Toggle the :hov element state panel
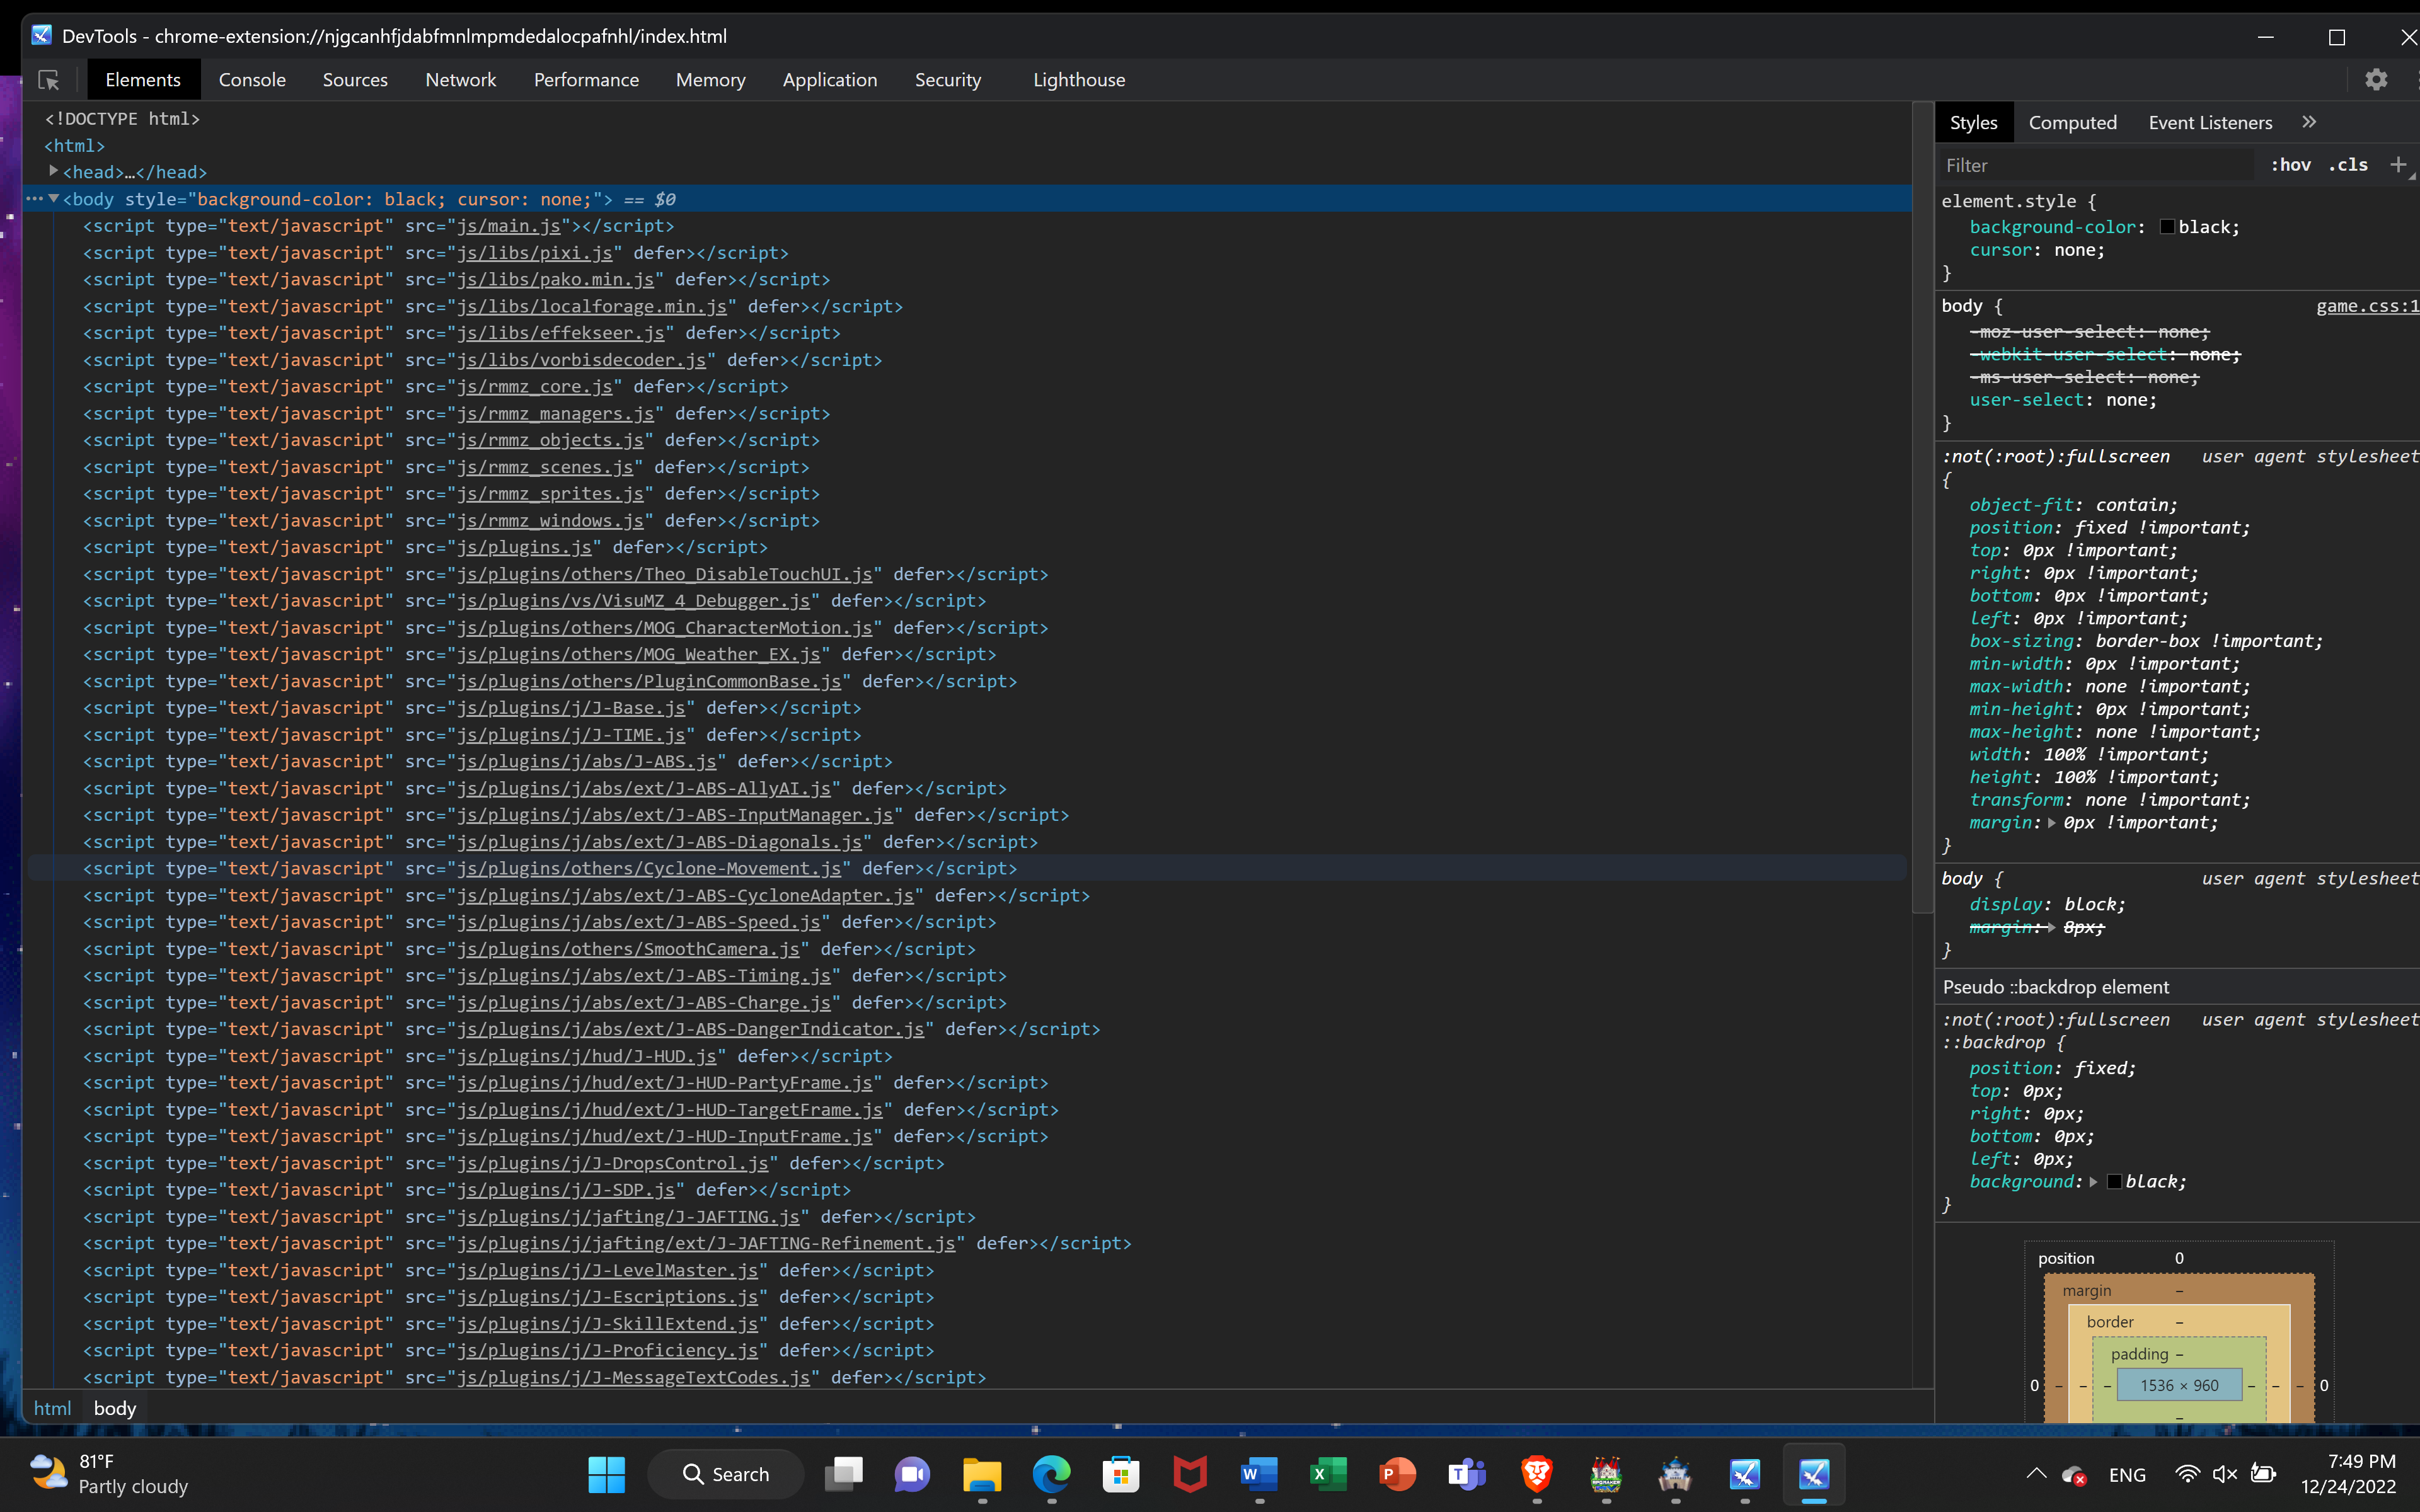This screenshot has height=1512, width=2420. 2290,165
